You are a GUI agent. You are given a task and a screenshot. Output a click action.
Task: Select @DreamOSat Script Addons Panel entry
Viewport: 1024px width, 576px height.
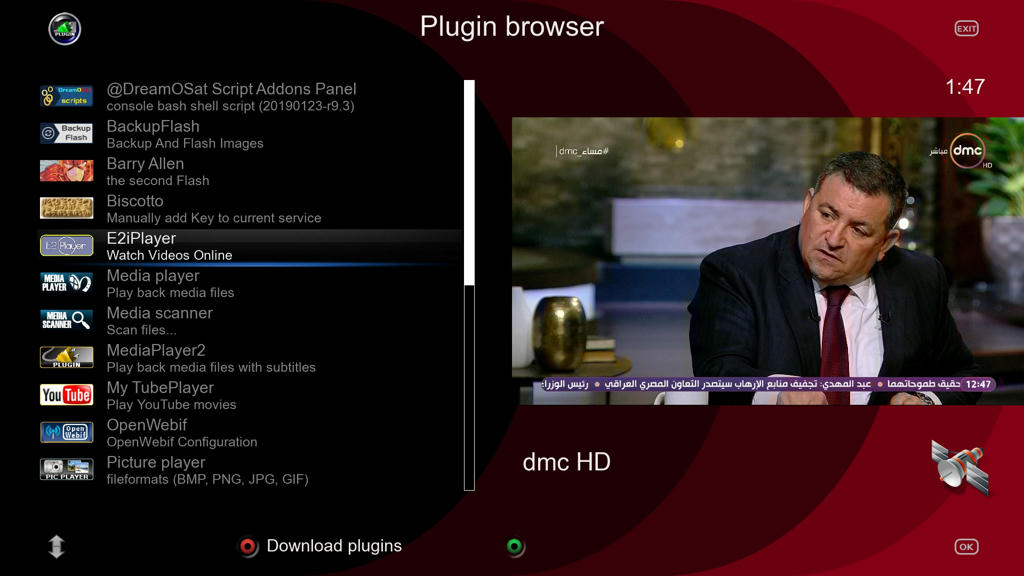pos(250,96)
